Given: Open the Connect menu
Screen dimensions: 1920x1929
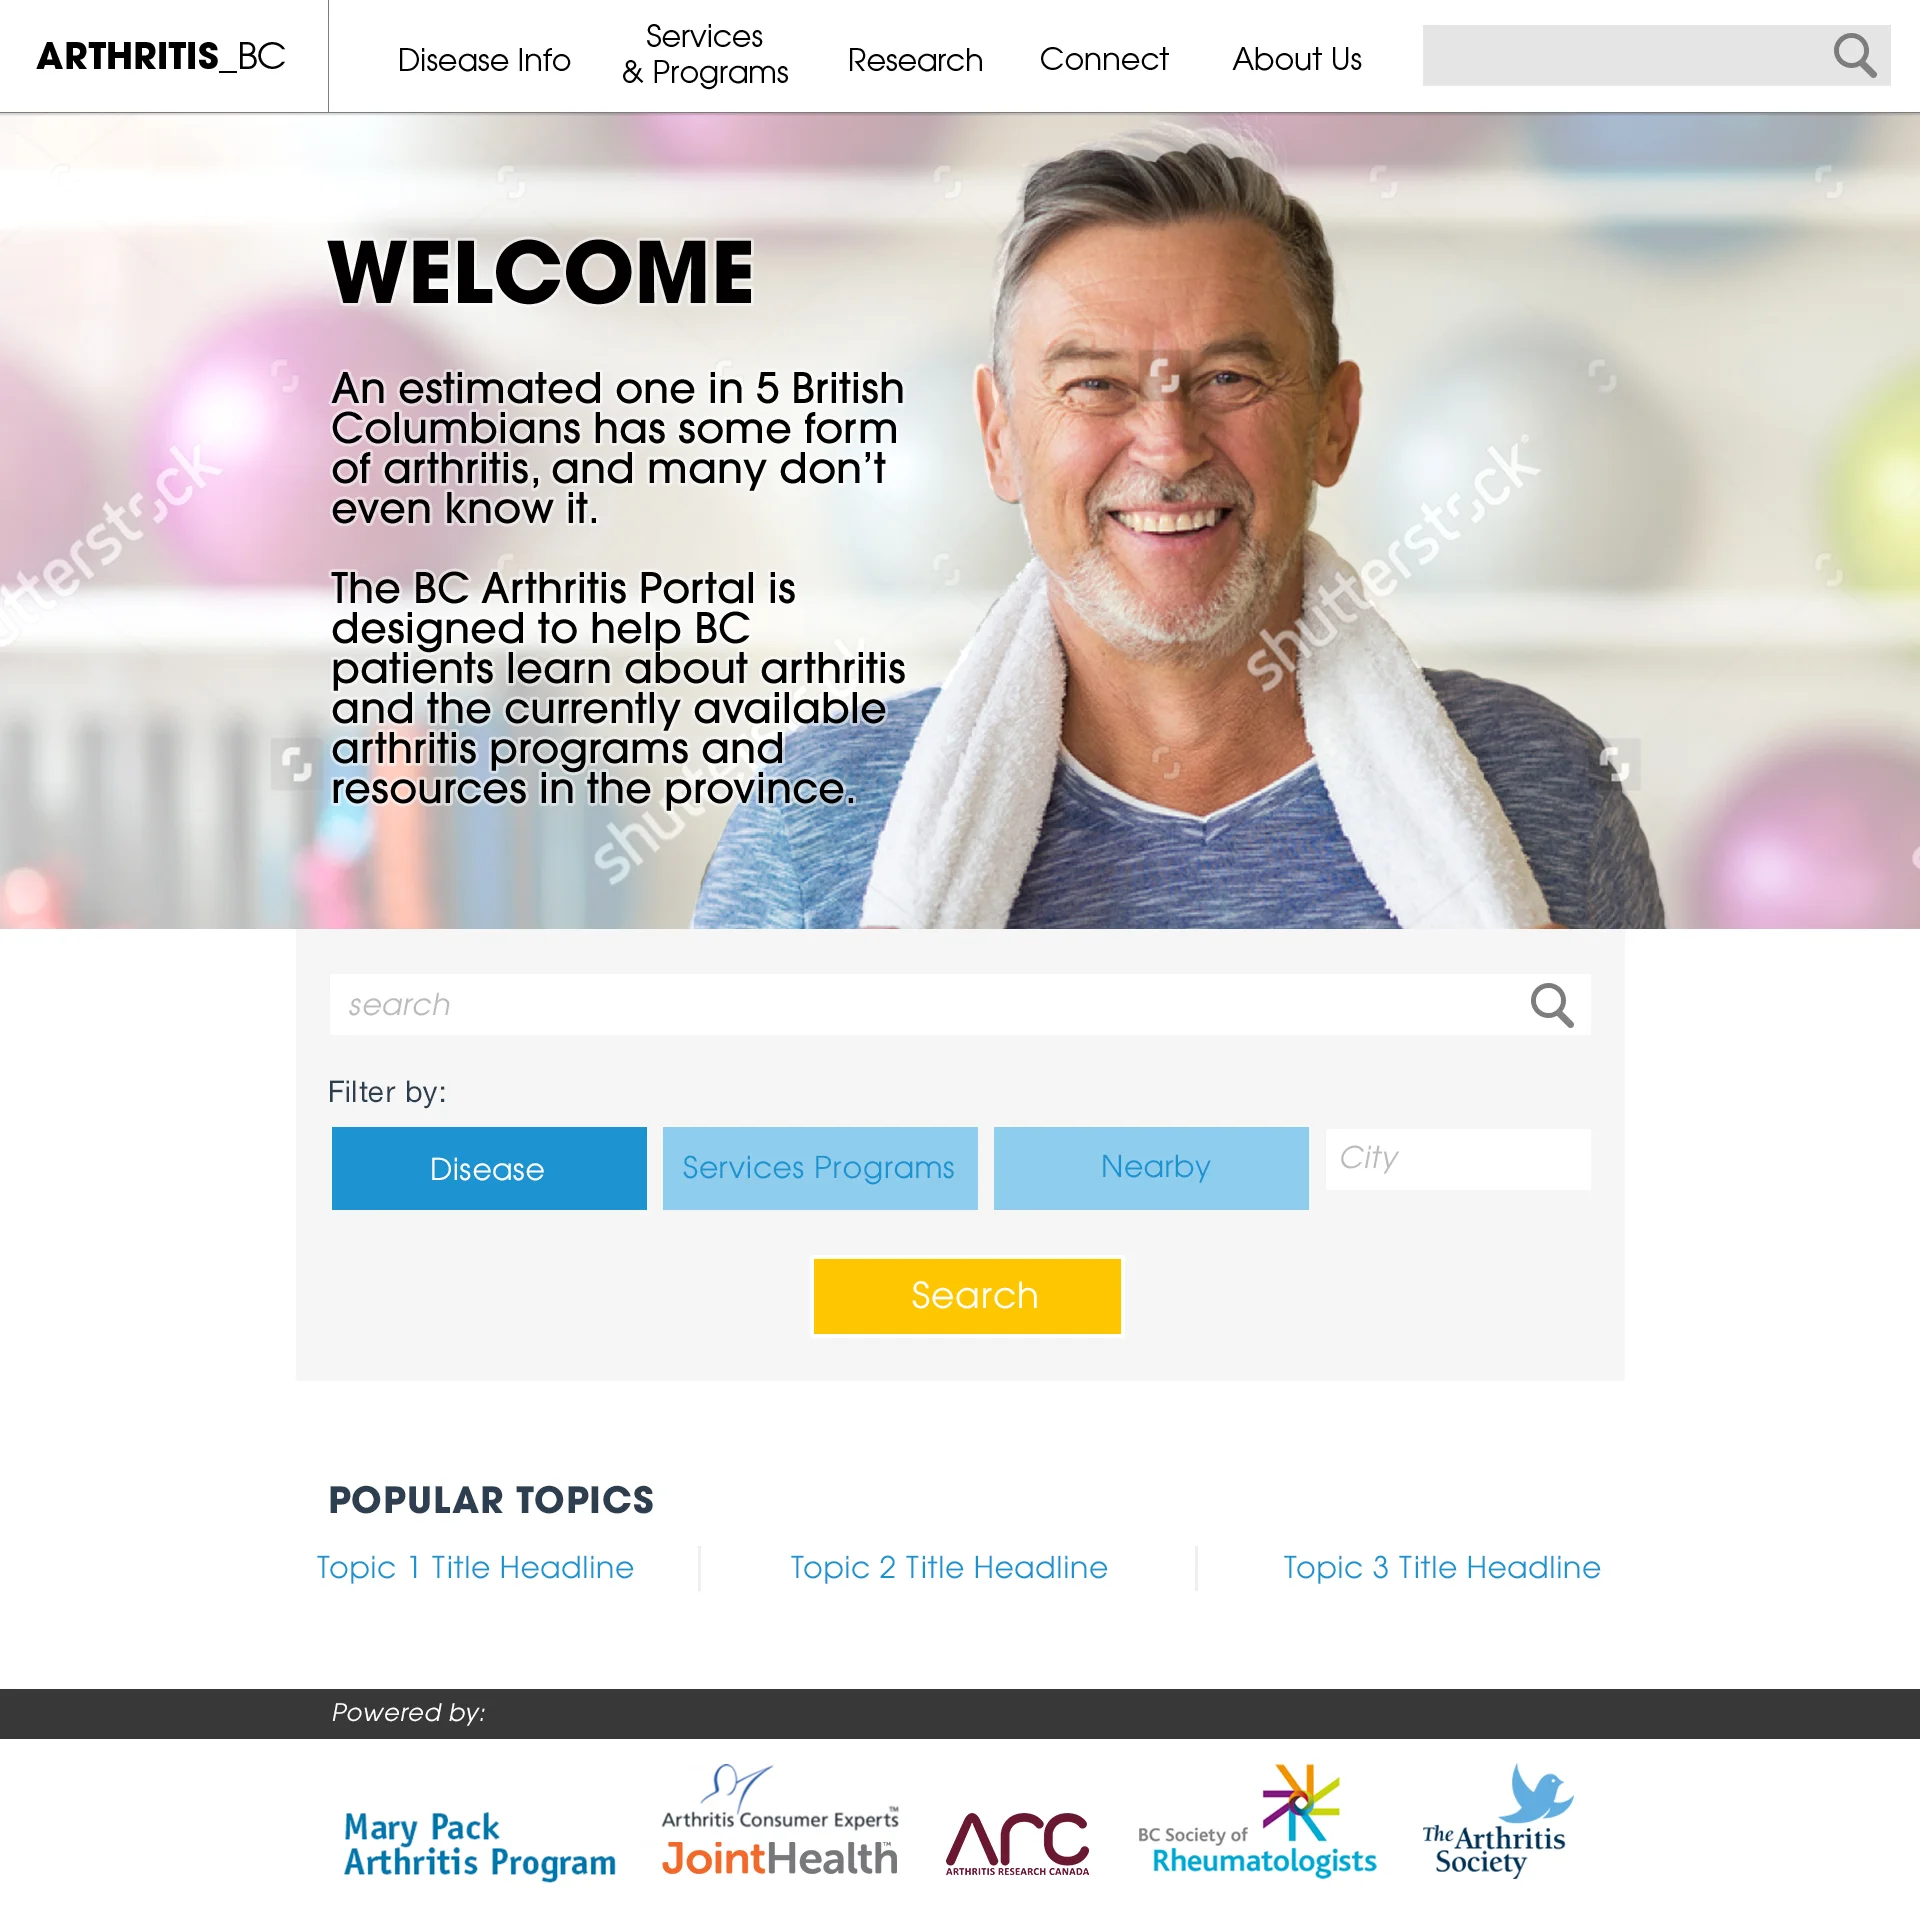Looking at the screenshot, I should click(x=1104, y=59).
